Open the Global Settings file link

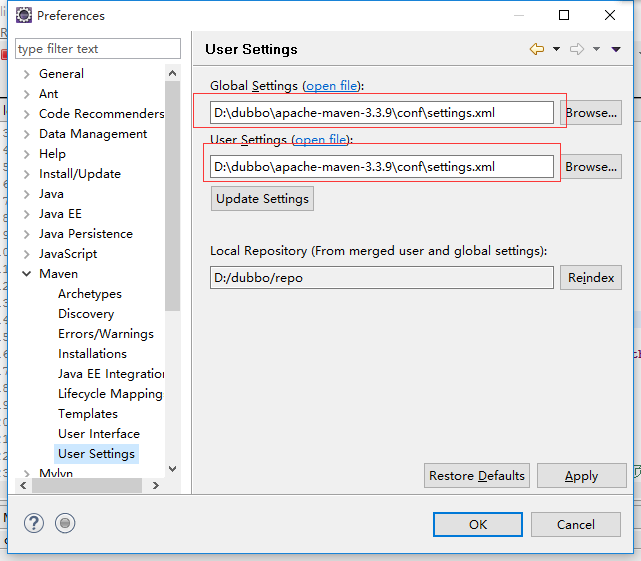pos(332,86)
